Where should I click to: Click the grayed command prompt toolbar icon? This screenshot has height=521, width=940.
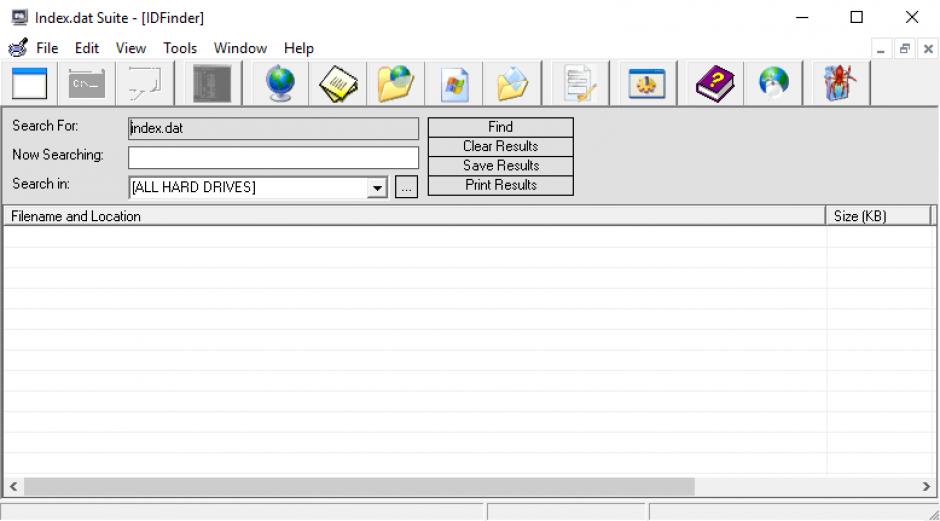coord(86,83)
